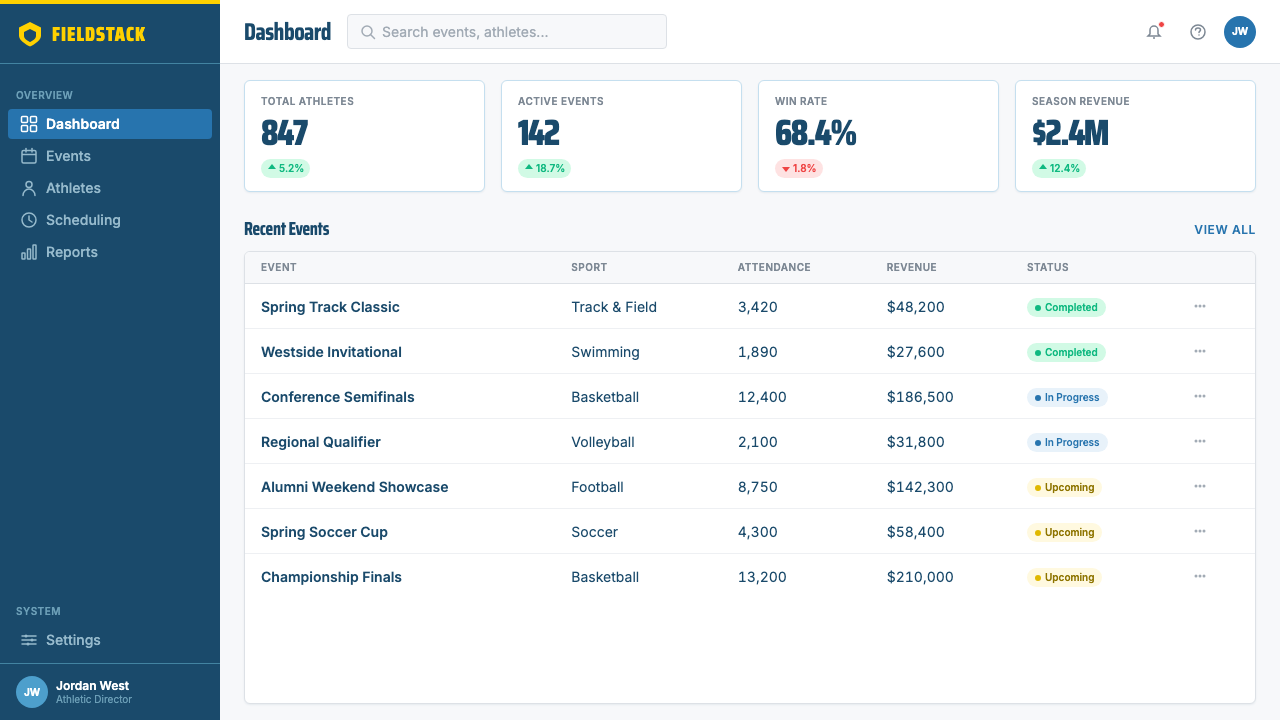
Task: Open the JW profile avatar menu
Action: point(1240,32)
